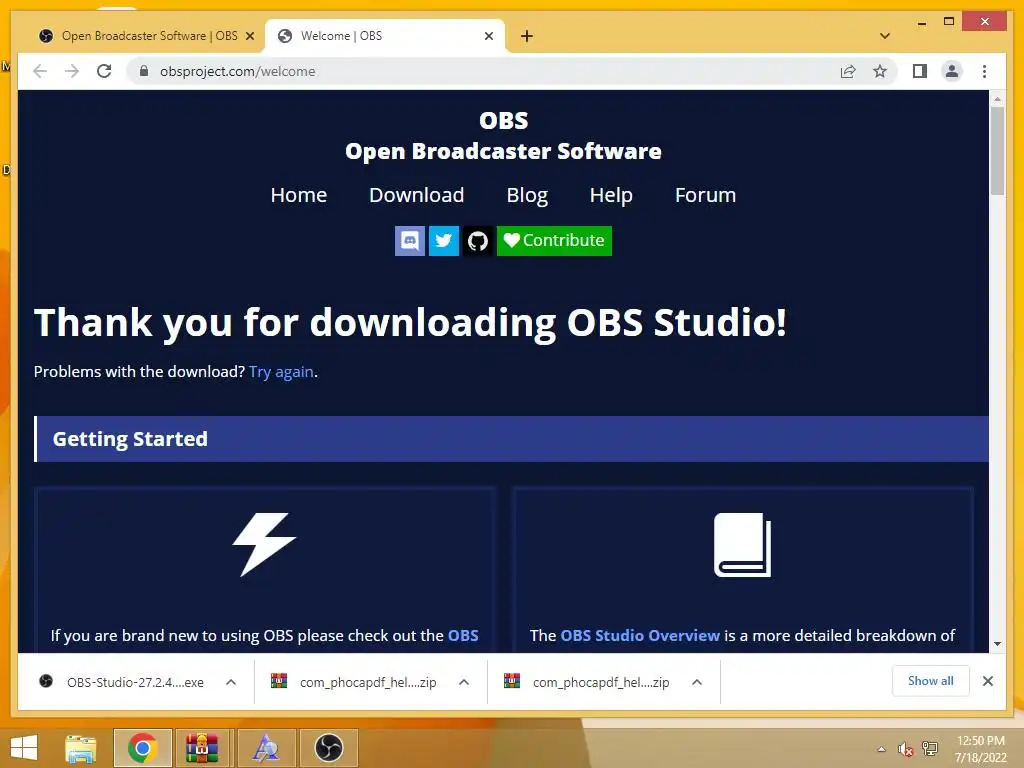
Task: Open the Help navigation link
Action: pyautogui.click(x=611, y=195)
